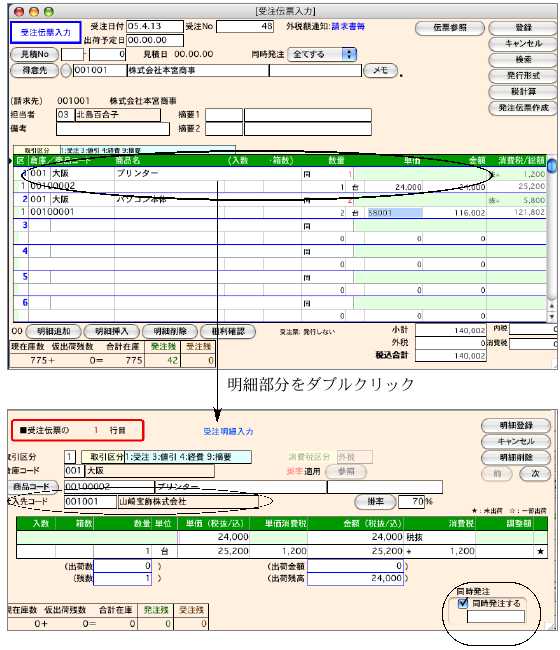Viewport: 560px width, 650px height.
Task: Click product code 00100001 in row 2
Action: 52,212
